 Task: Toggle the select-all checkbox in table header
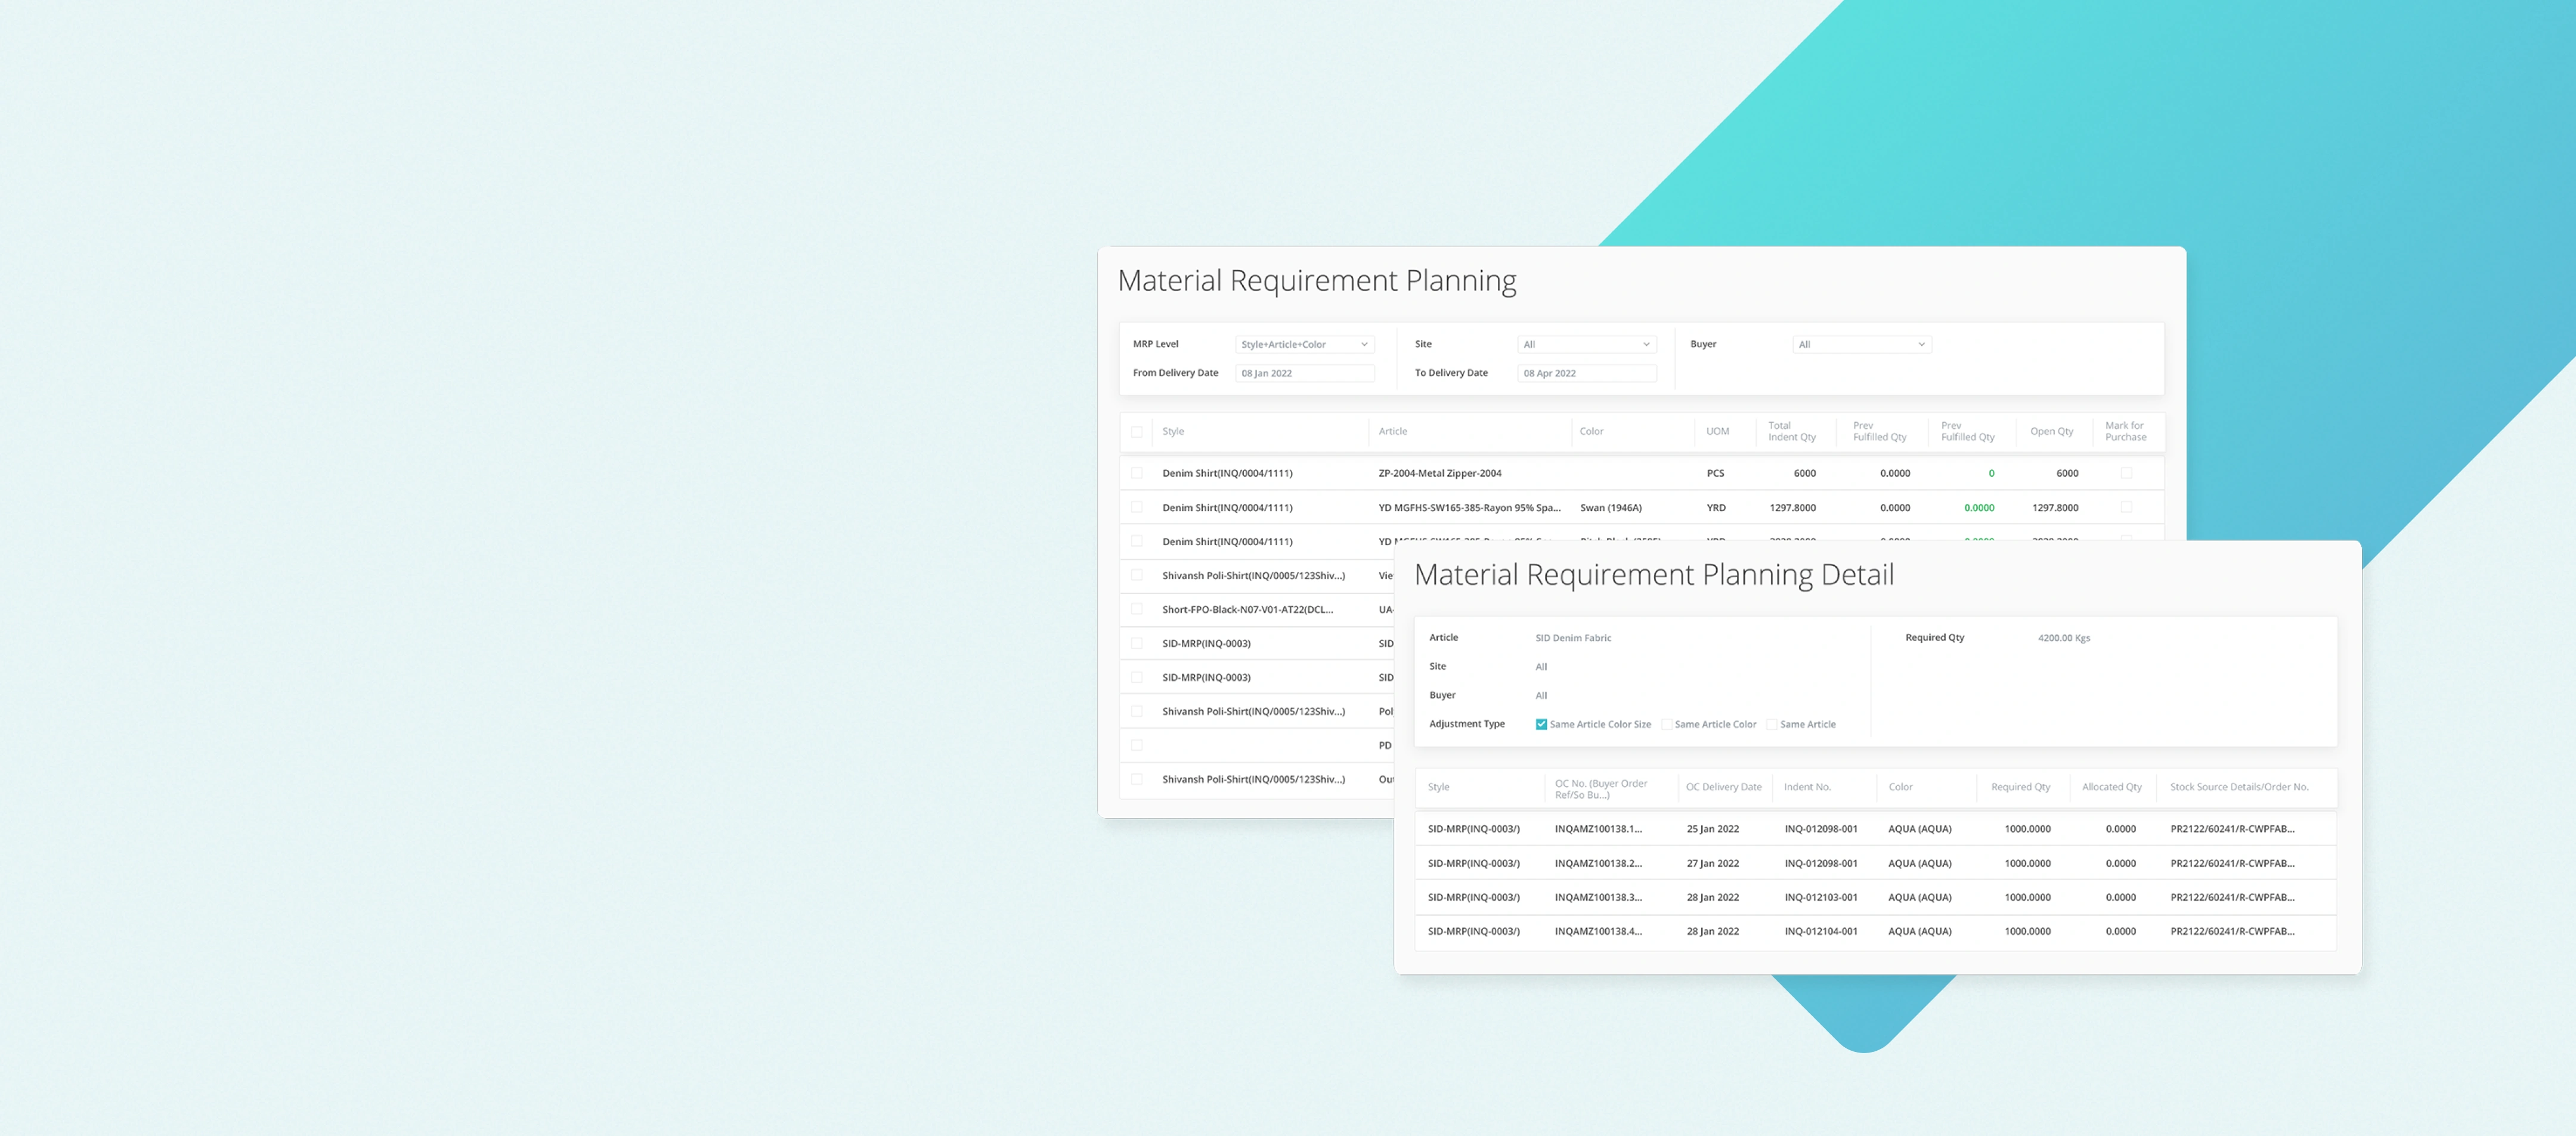1136,432
